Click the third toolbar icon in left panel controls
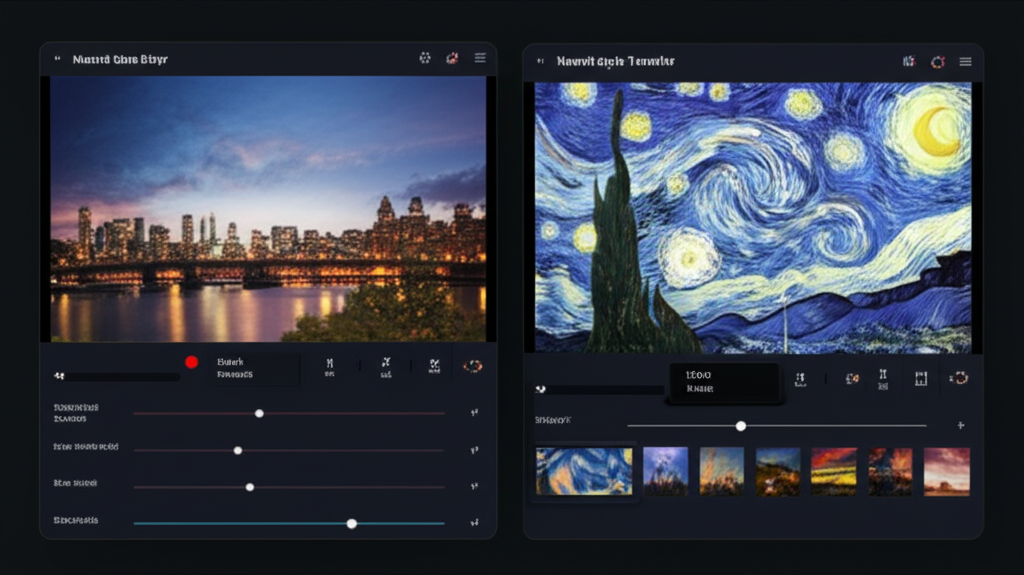This screenshot has width=1024, height=575. click(x=434, y=366)
